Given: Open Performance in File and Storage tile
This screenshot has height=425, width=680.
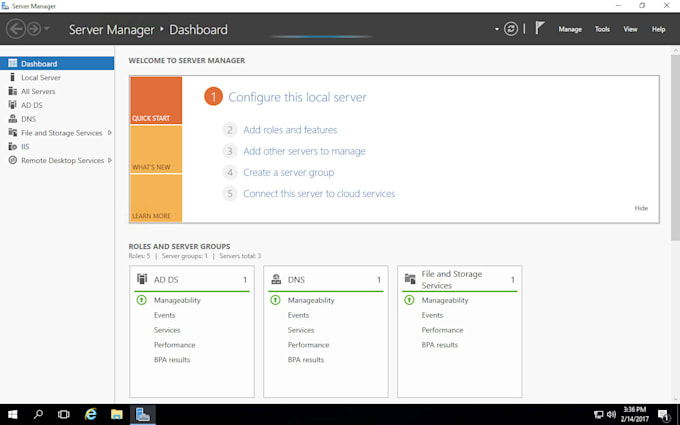Looking at the screenshot, I should pos(442,330).
